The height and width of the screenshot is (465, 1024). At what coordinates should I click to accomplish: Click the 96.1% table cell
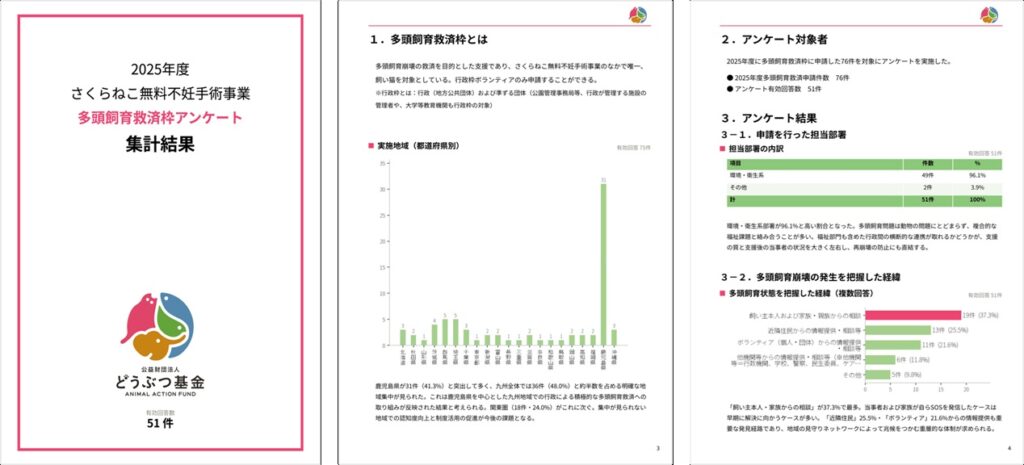(x=978, y=176)
